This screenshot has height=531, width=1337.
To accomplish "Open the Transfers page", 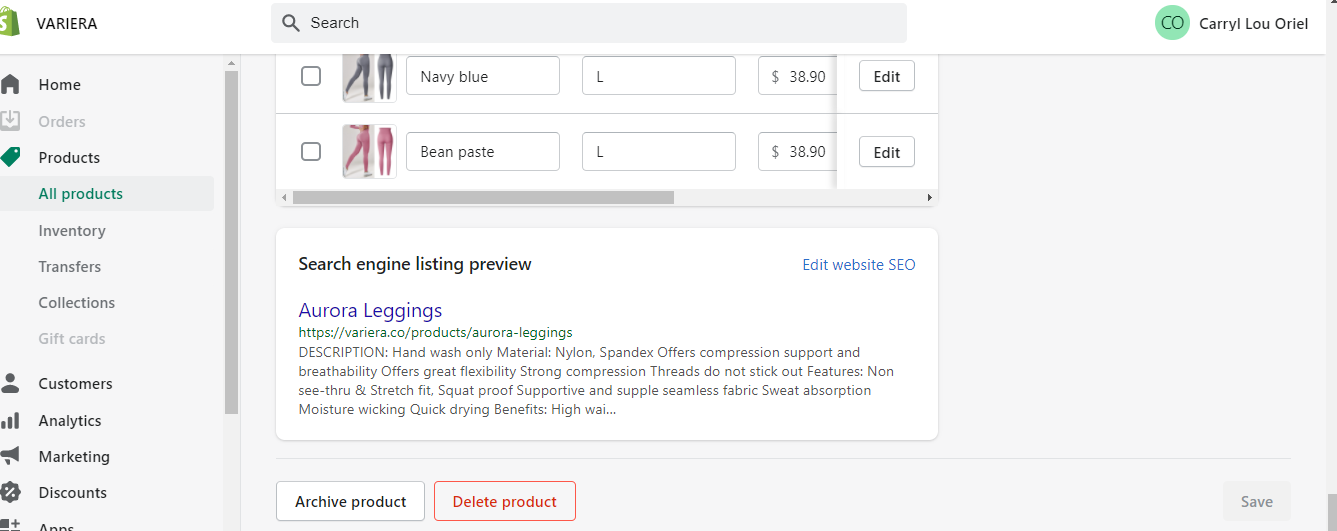I will (70, 266).
